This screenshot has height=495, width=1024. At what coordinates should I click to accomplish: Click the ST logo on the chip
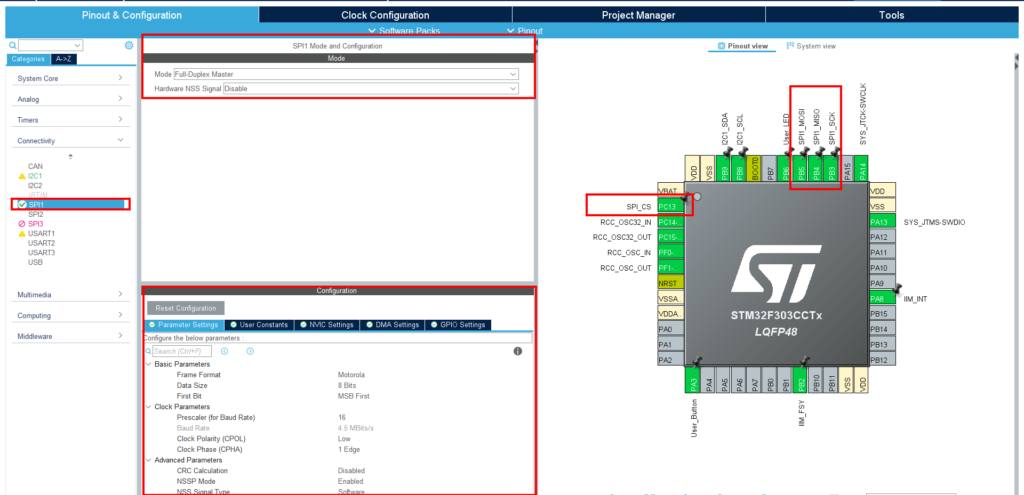click(776, 272)
